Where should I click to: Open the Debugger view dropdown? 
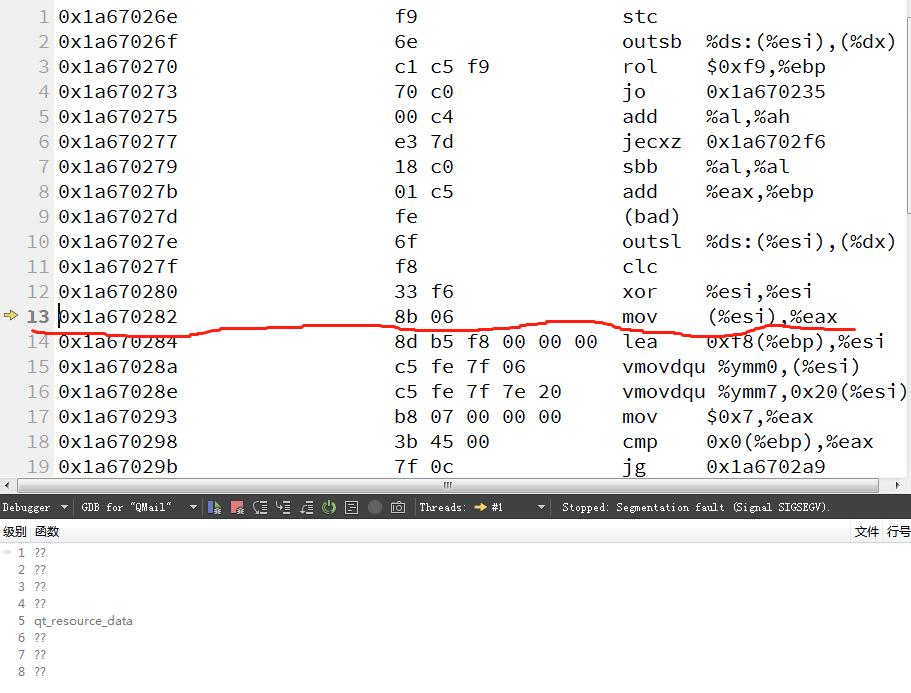(35, 508)
